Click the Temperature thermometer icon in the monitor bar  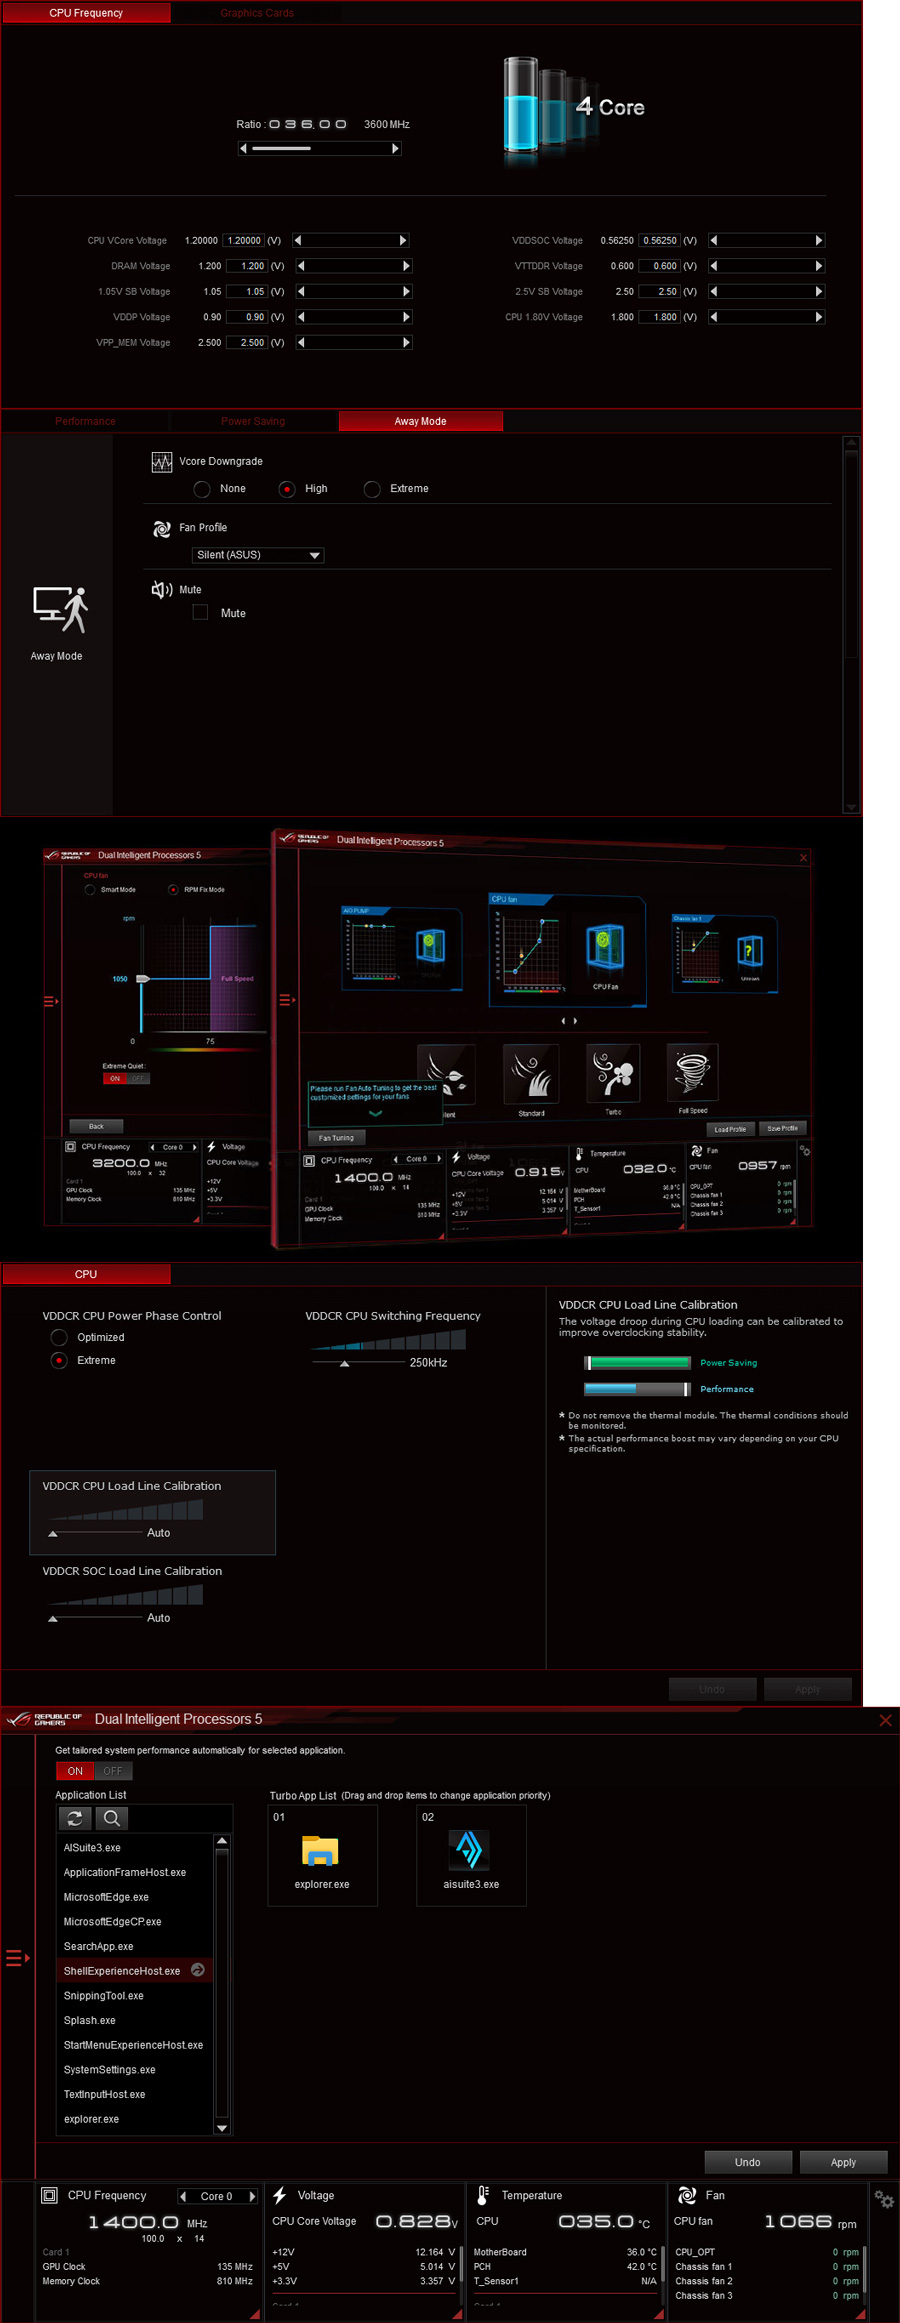click(483, 2195)
